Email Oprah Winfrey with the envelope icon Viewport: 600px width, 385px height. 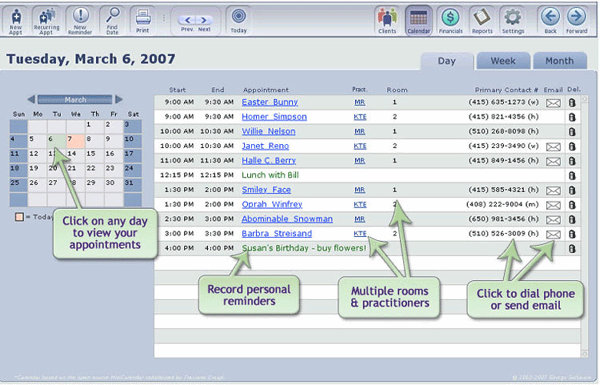click(553, 205)
